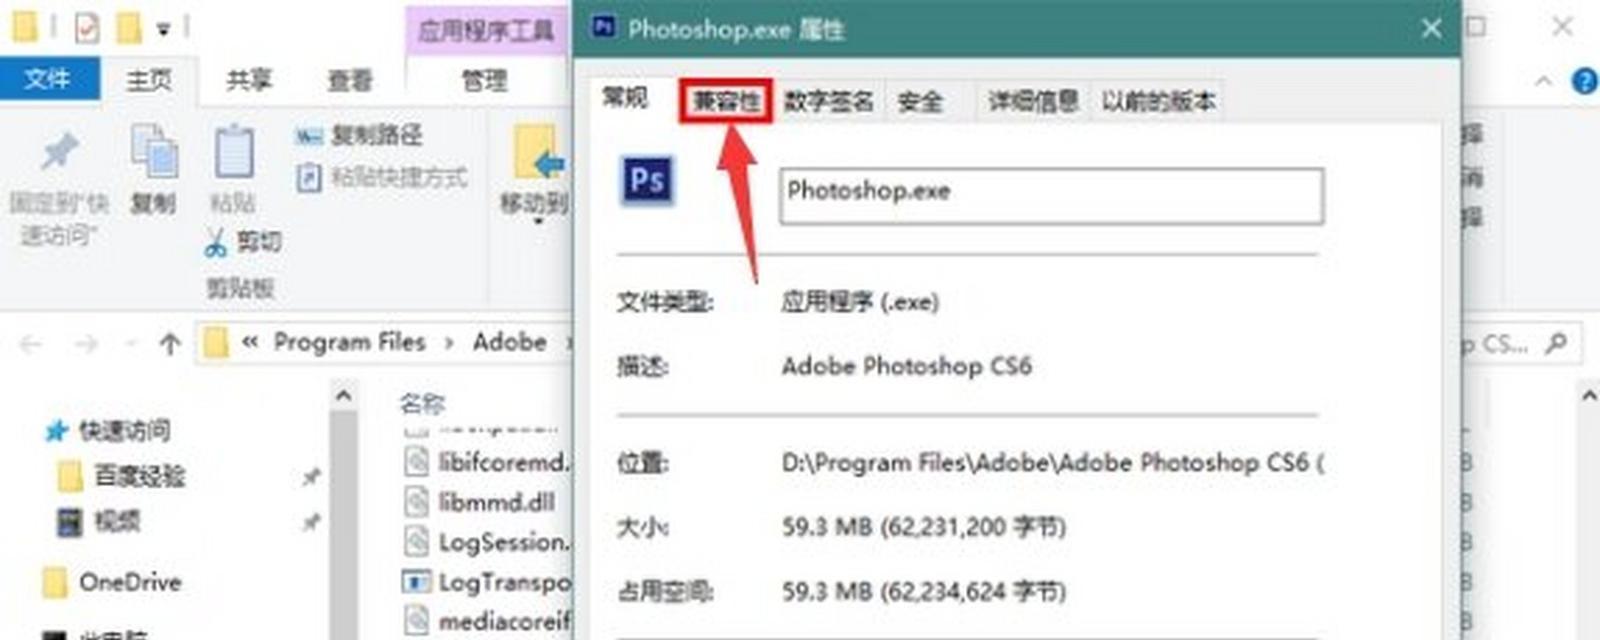Click the navigation pane scroll up arrow
Viewport: 1600px width, 640px height.
(x=343, y=396)
